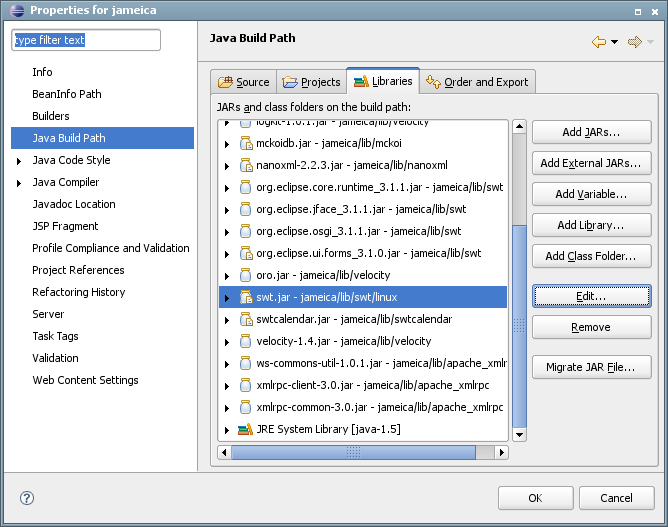Switch to the Projects tab
668x527 pixels.
pyautogui.click(x=311, y=82)
